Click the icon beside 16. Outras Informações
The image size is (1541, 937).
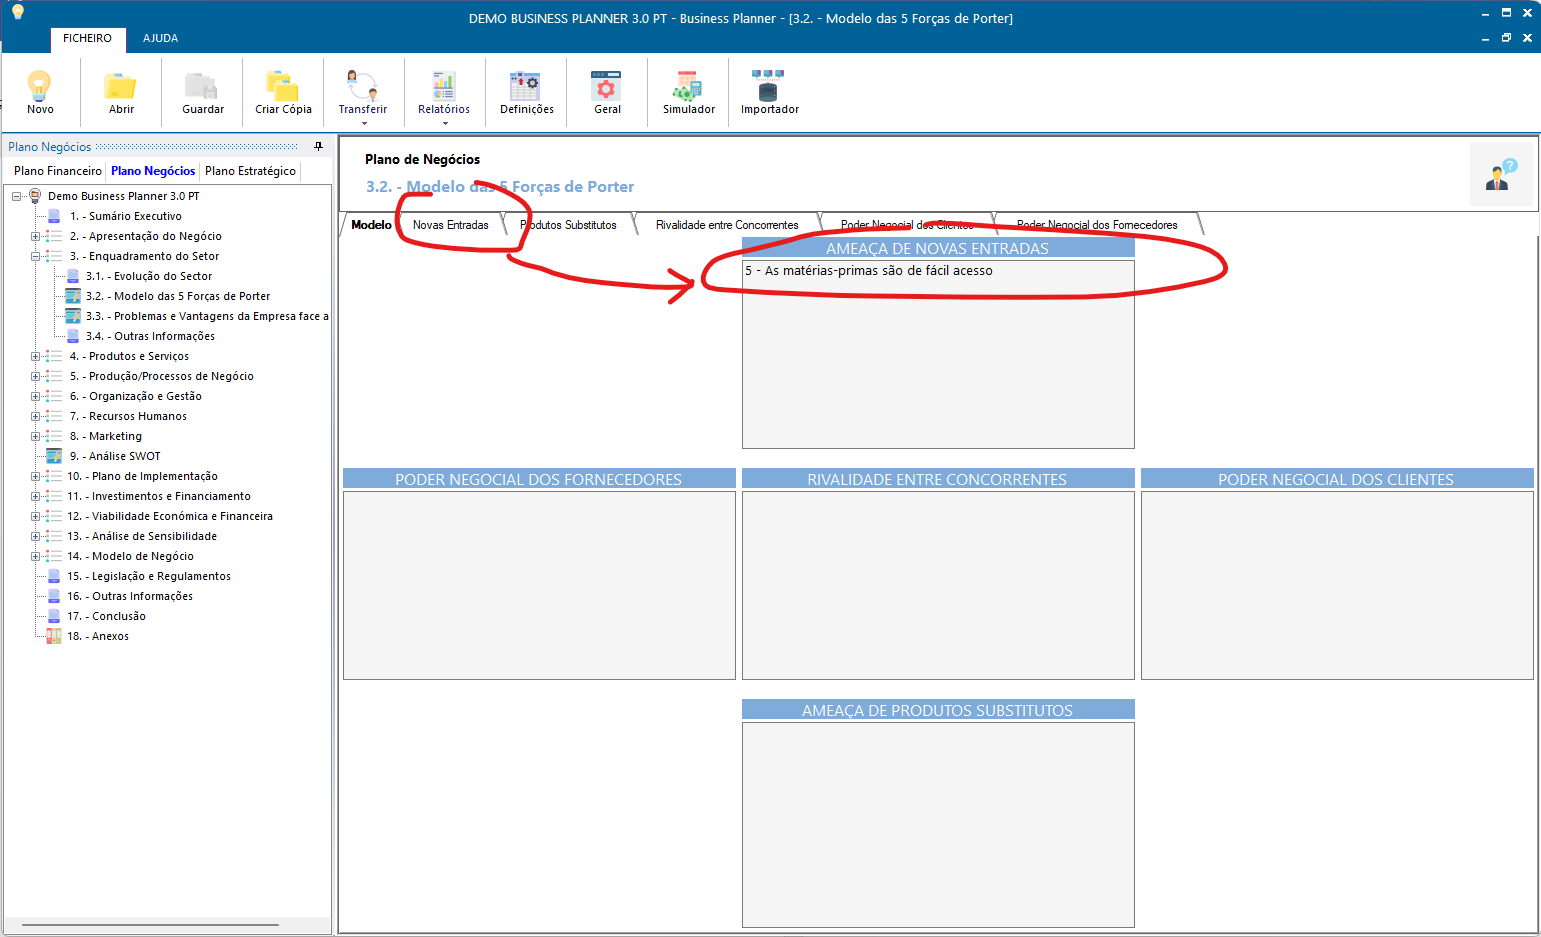pos(54,596)
